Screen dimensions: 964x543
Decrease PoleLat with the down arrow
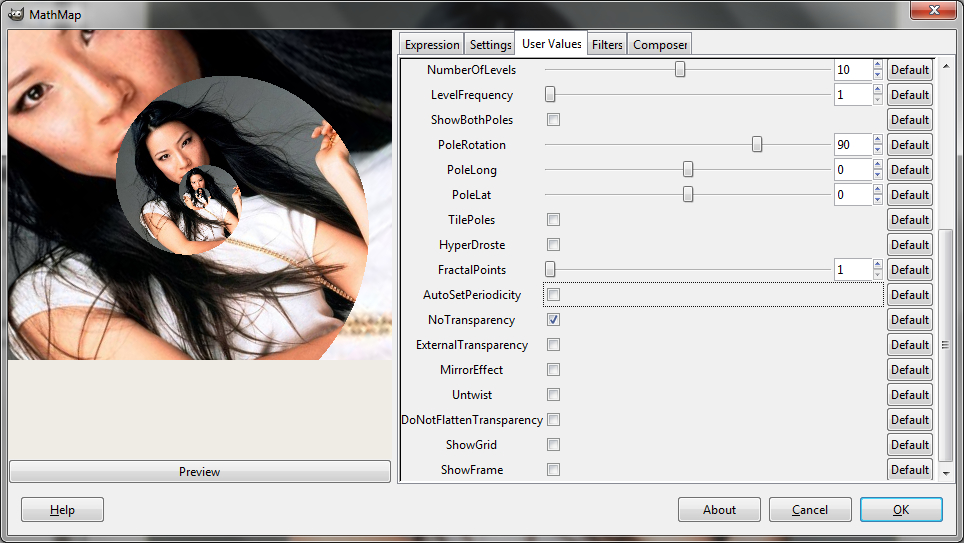pyautogui.click(x=877, y=199)
